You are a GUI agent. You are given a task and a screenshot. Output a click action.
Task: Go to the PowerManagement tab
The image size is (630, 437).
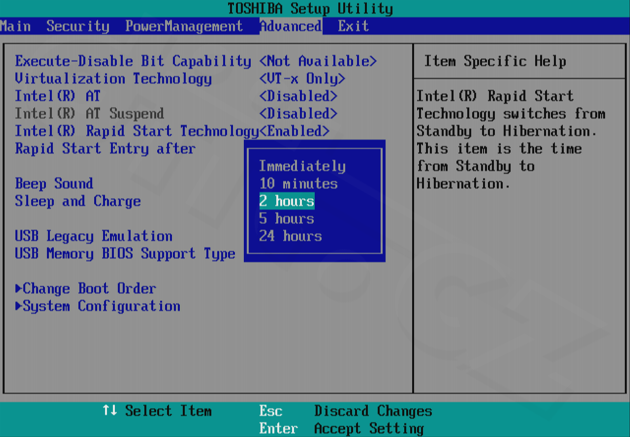184,26
